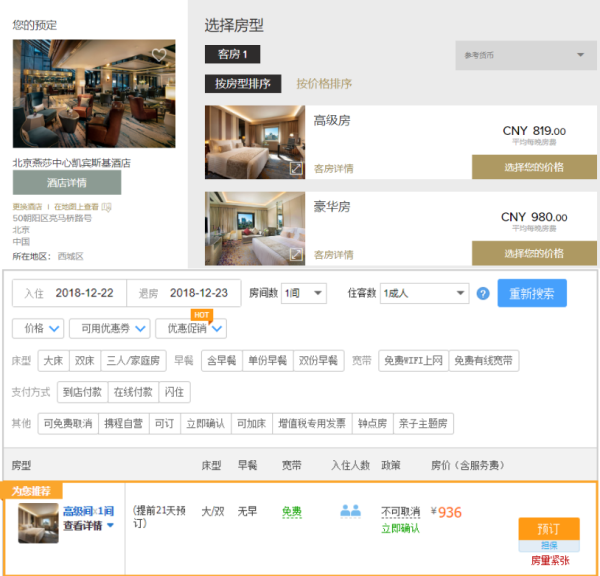Click the green 免费 broadband text

(x=292, y=512)
